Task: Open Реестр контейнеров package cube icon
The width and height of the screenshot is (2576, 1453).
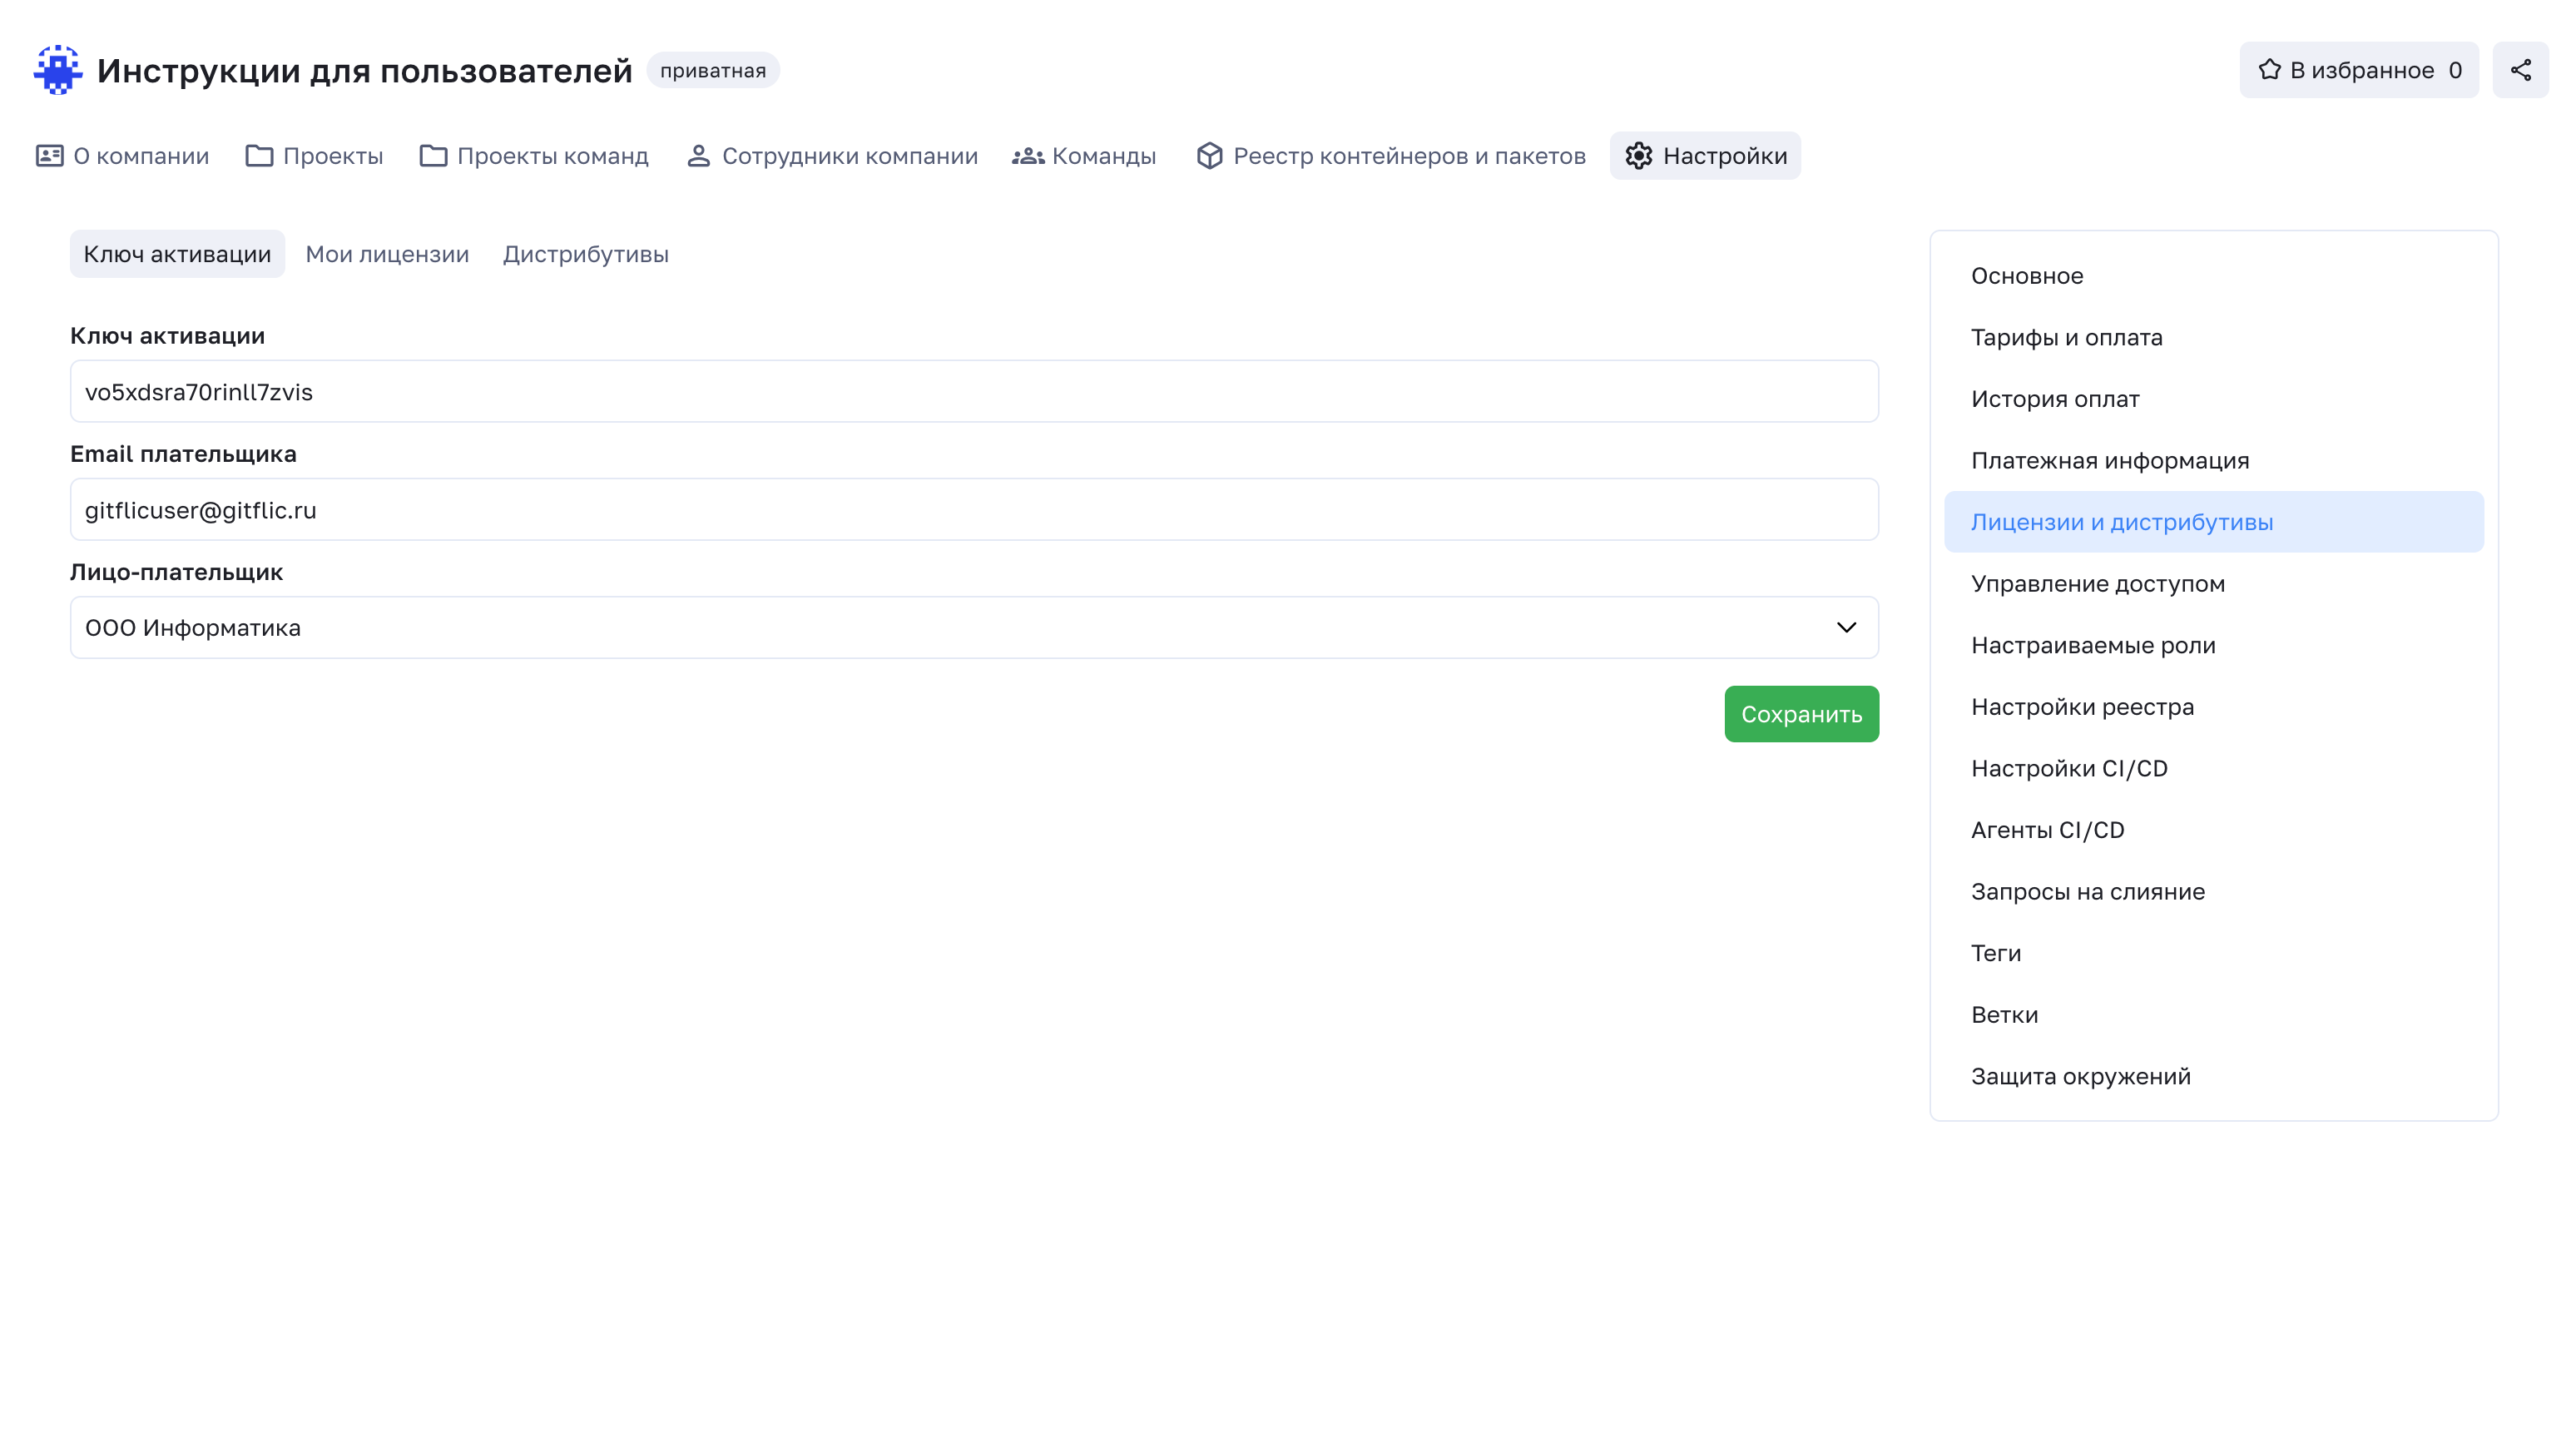Action: [x=1209, y=156]
